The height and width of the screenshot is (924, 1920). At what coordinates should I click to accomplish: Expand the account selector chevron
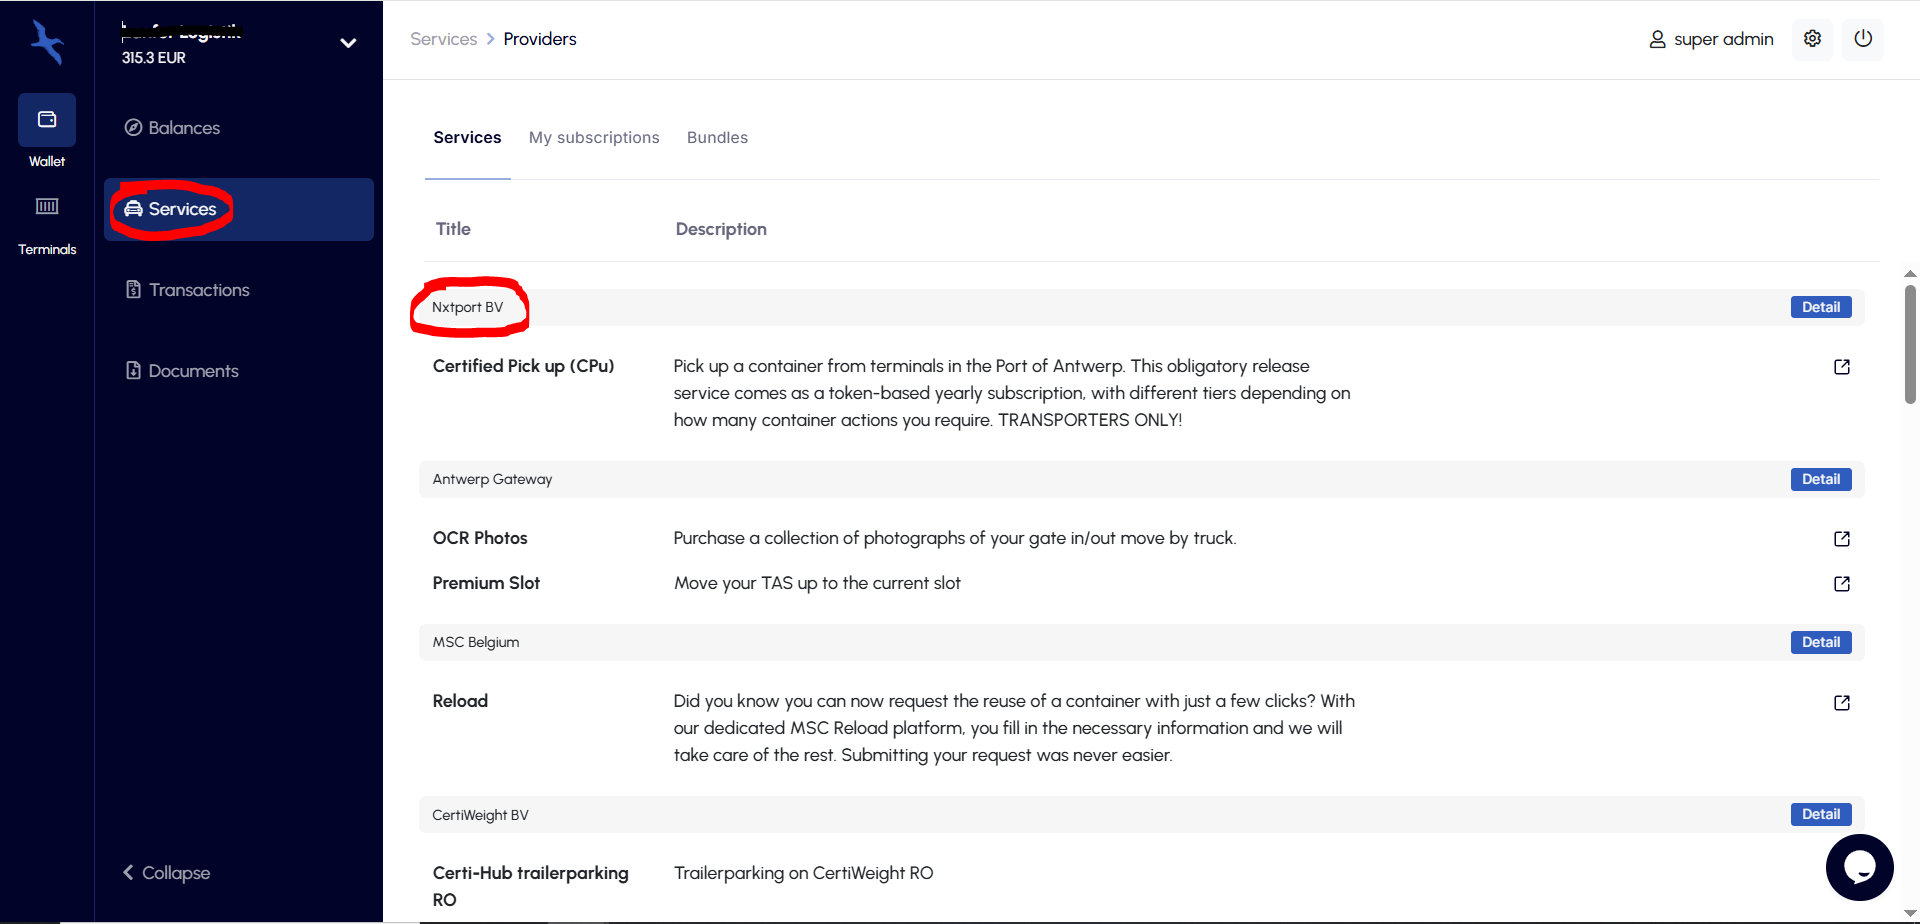348,43
